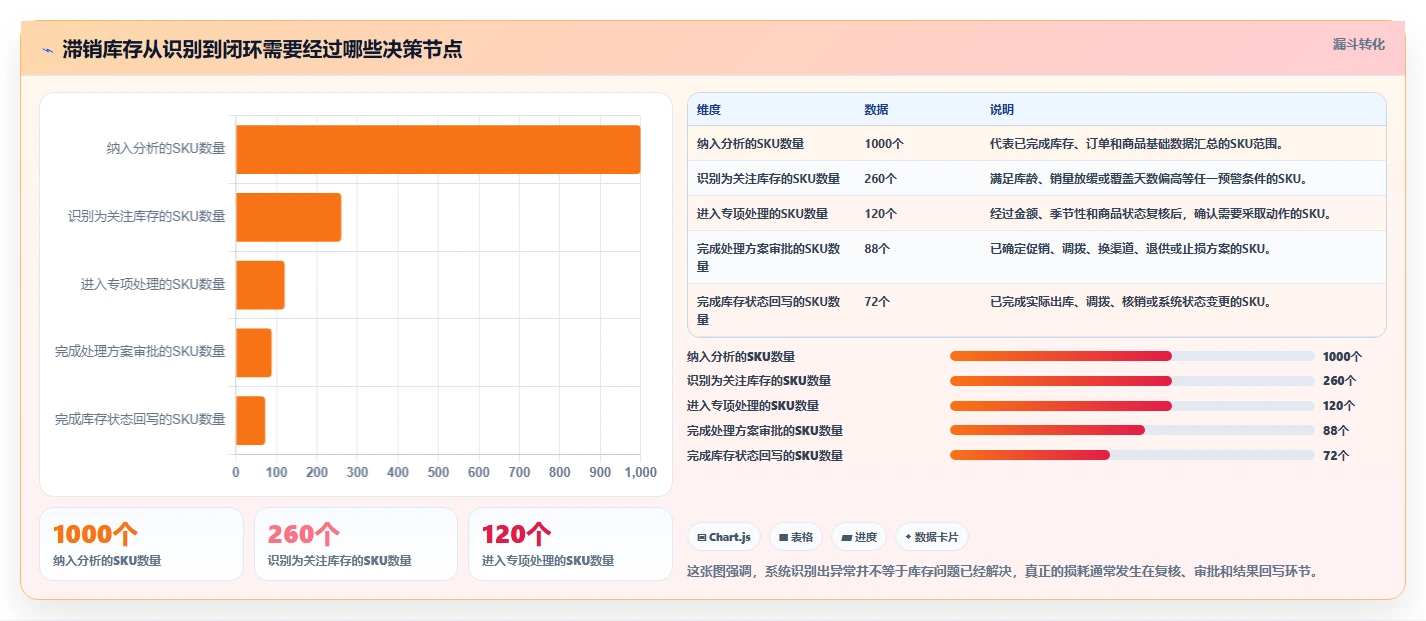Click the 1000个 value in the table

tap(884, 144)
